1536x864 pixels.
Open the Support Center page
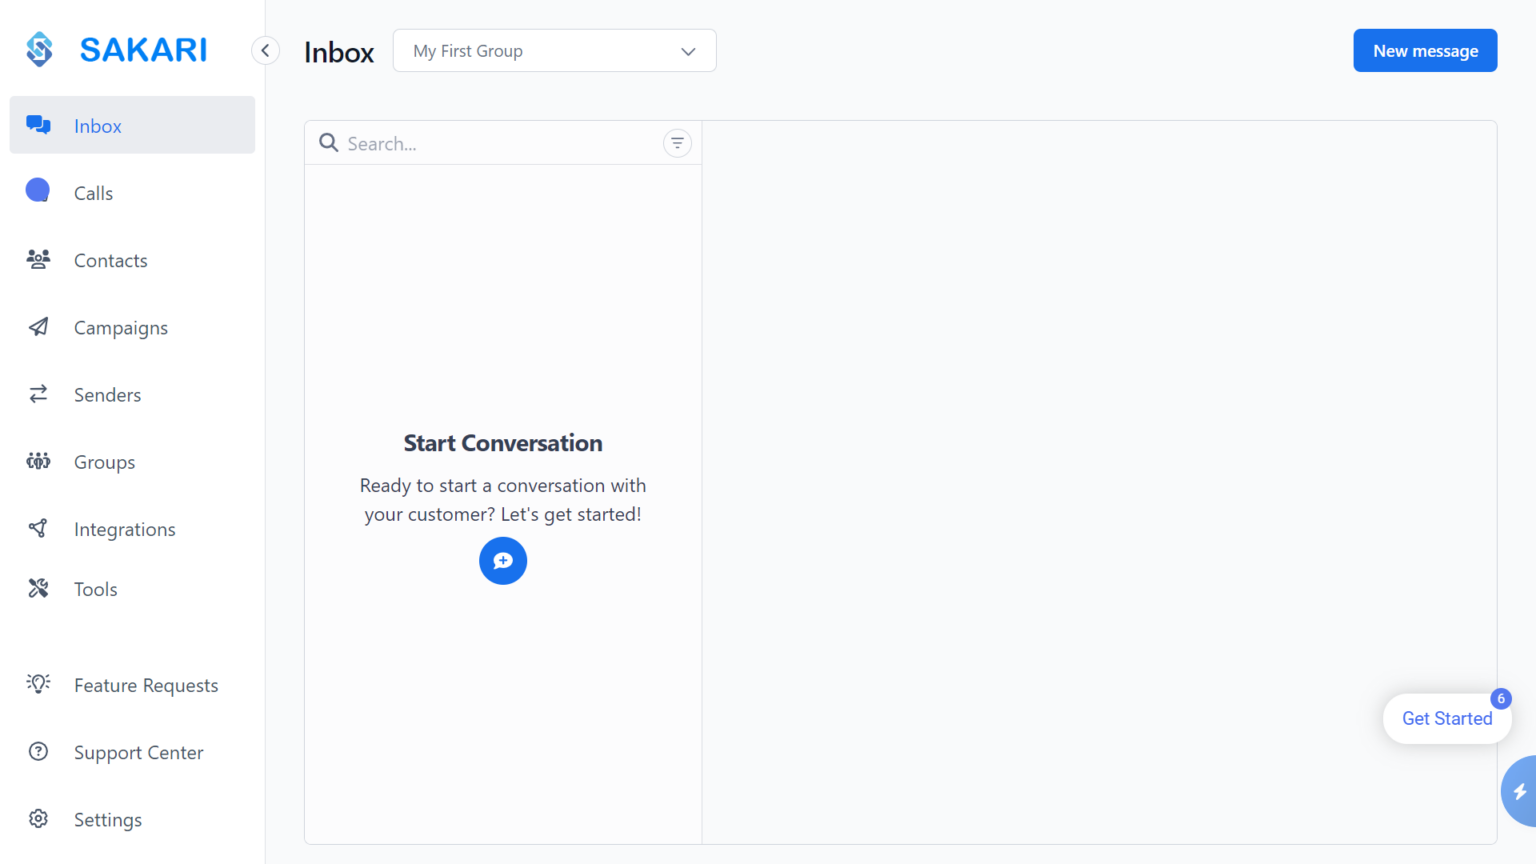click(x=138, y=752)
